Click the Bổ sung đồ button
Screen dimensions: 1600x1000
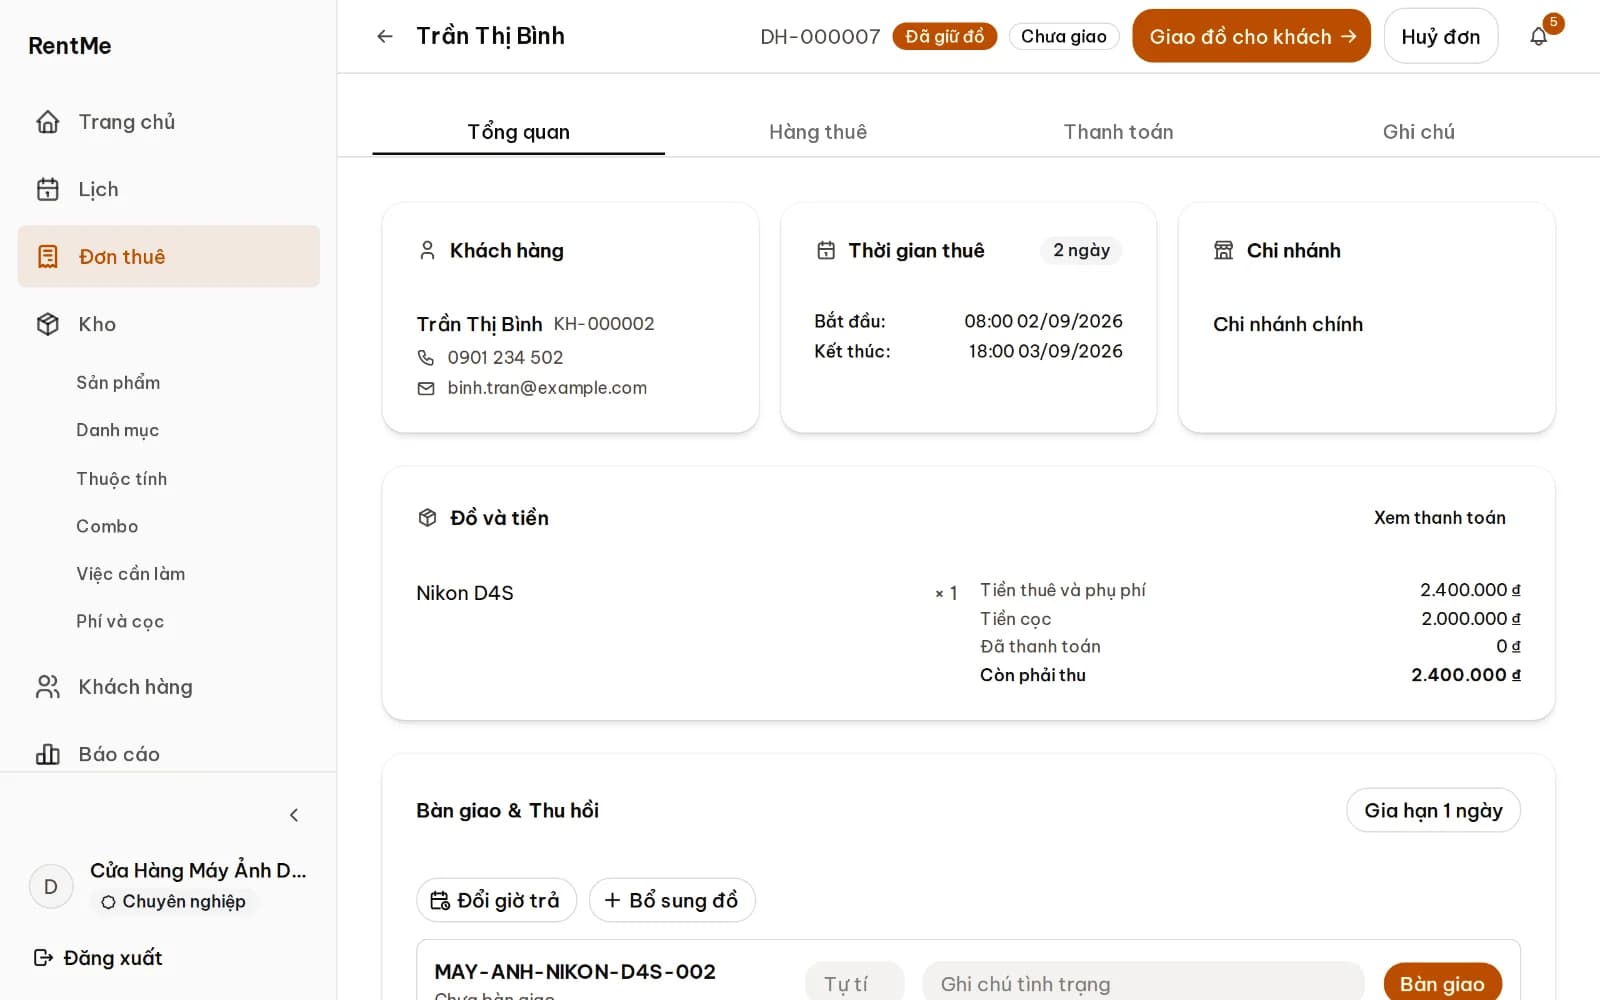coord(672,900)
